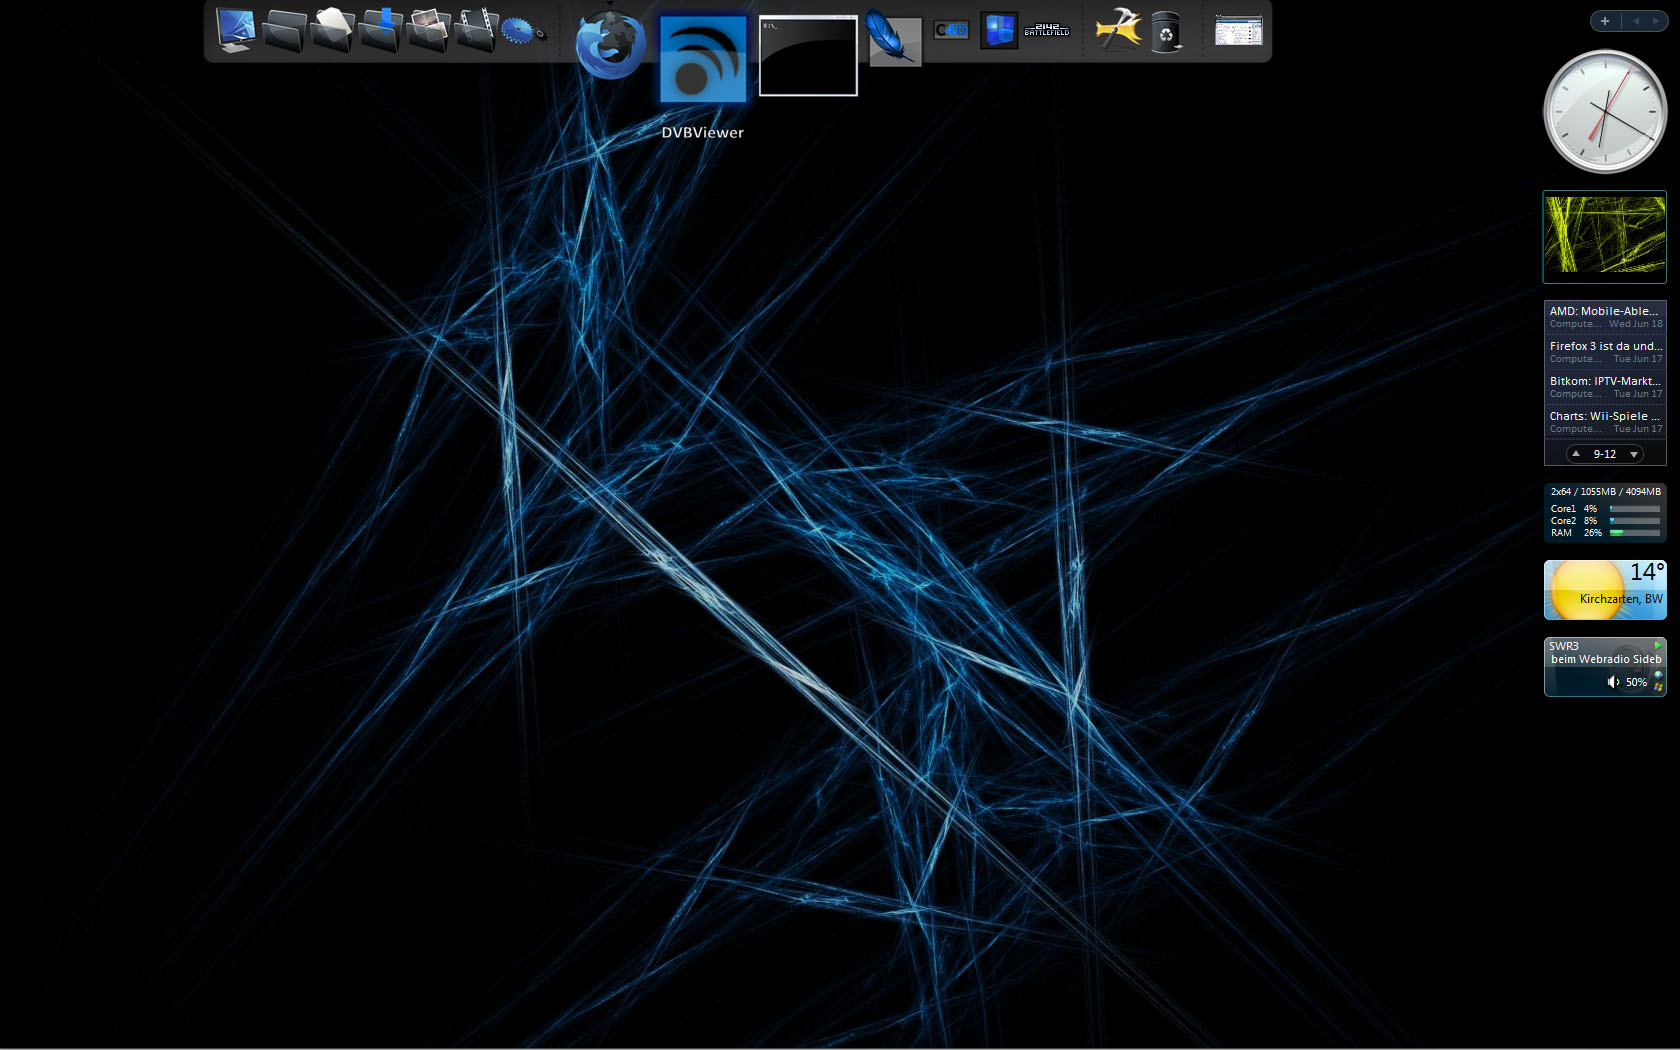
Task: Click the '2x64 / 1055MB / 4094MB' text
Action: point(1606,492)
